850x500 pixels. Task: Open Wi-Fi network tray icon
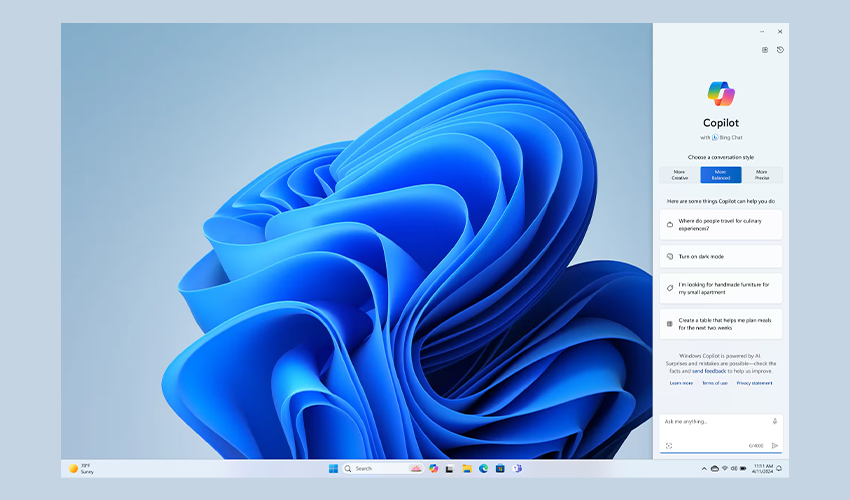pyautogui.click(x=725, y=469)
